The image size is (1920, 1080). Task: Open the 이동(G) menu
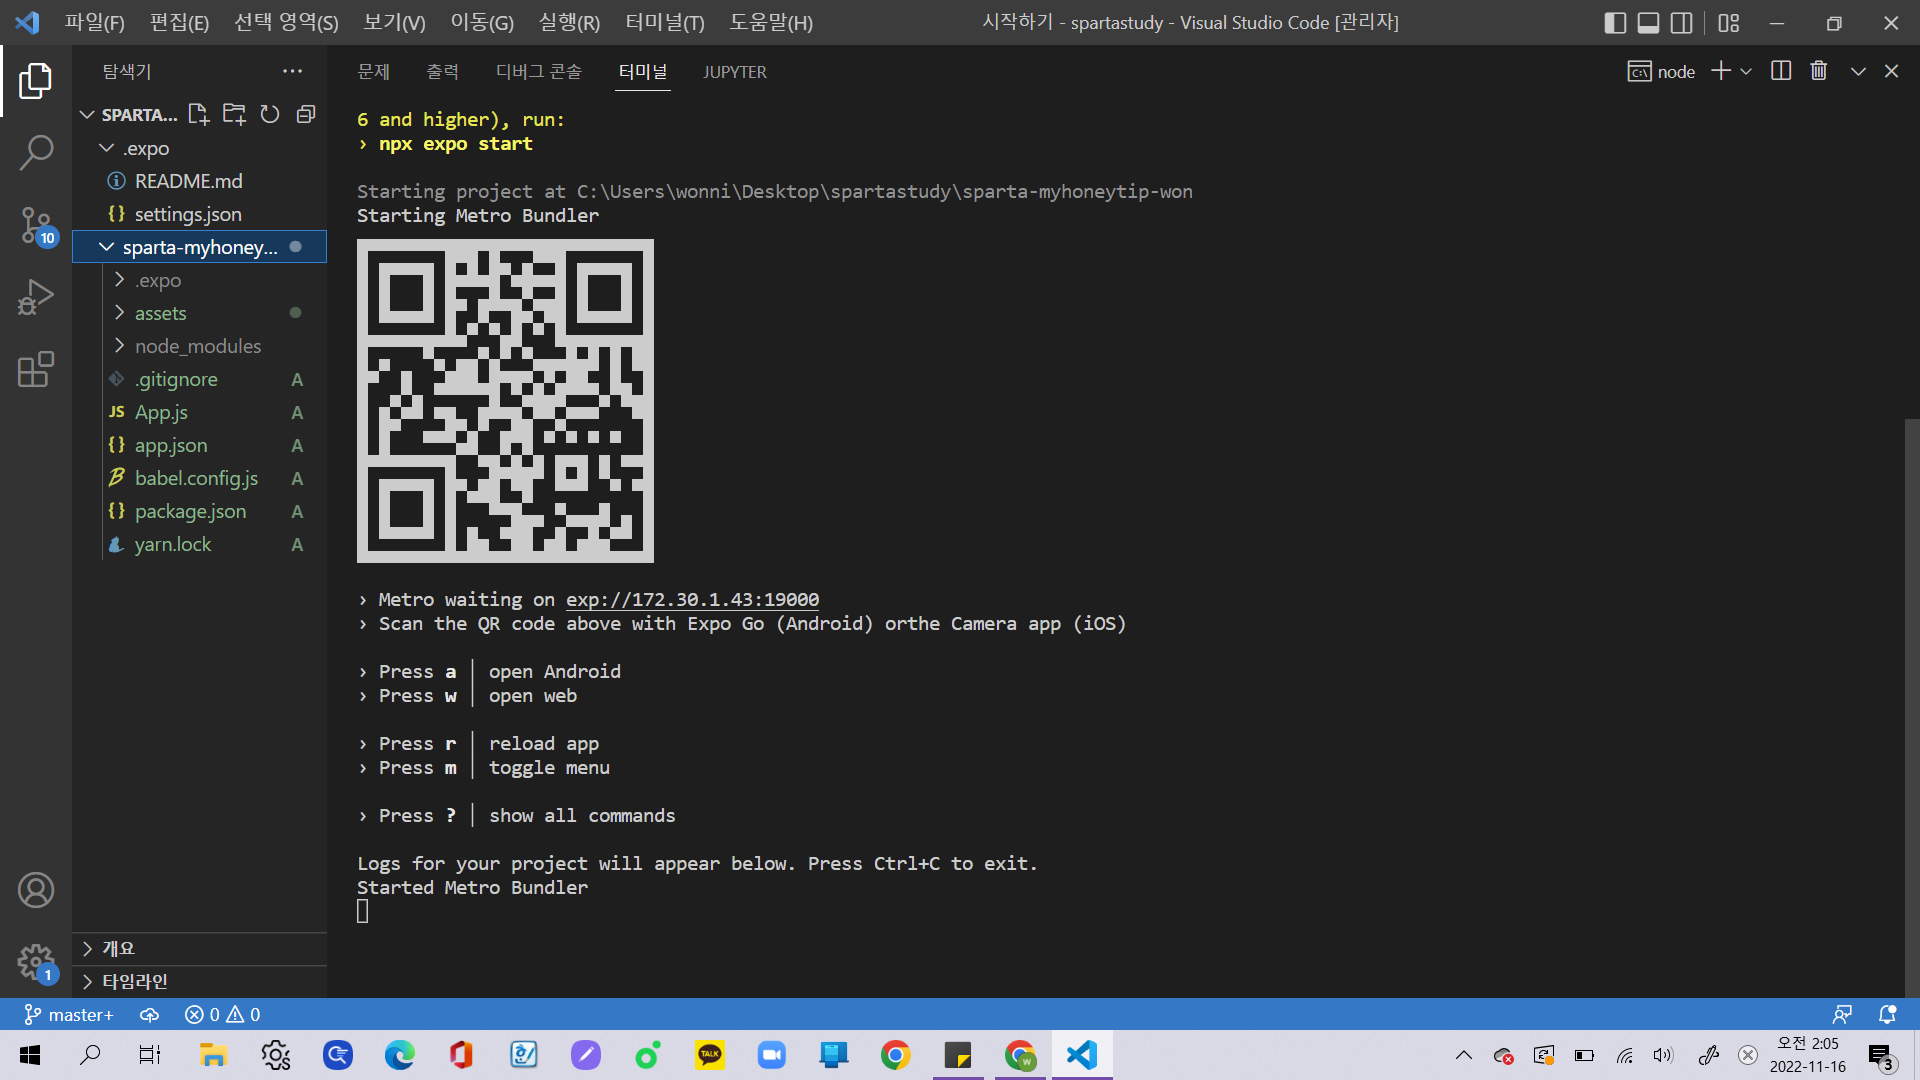482,22
